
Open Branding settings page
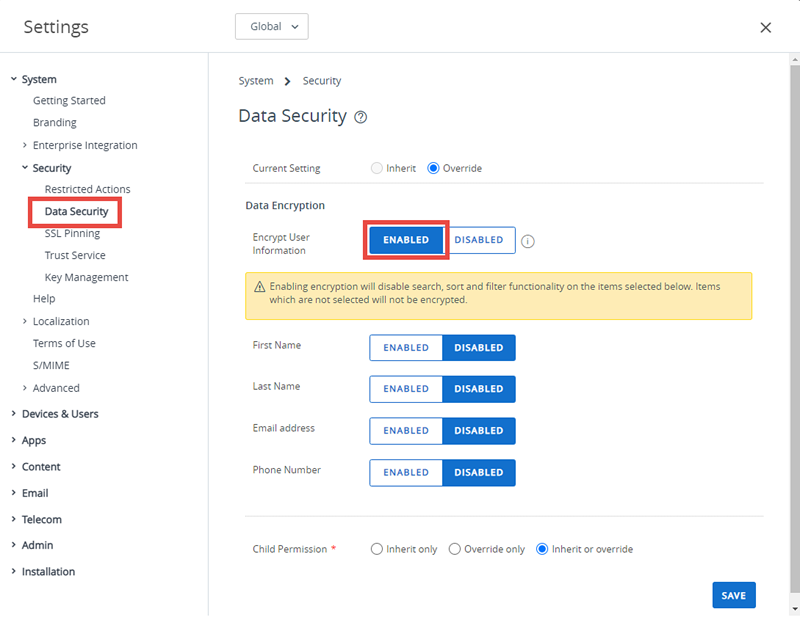click(x=55, y=122)
